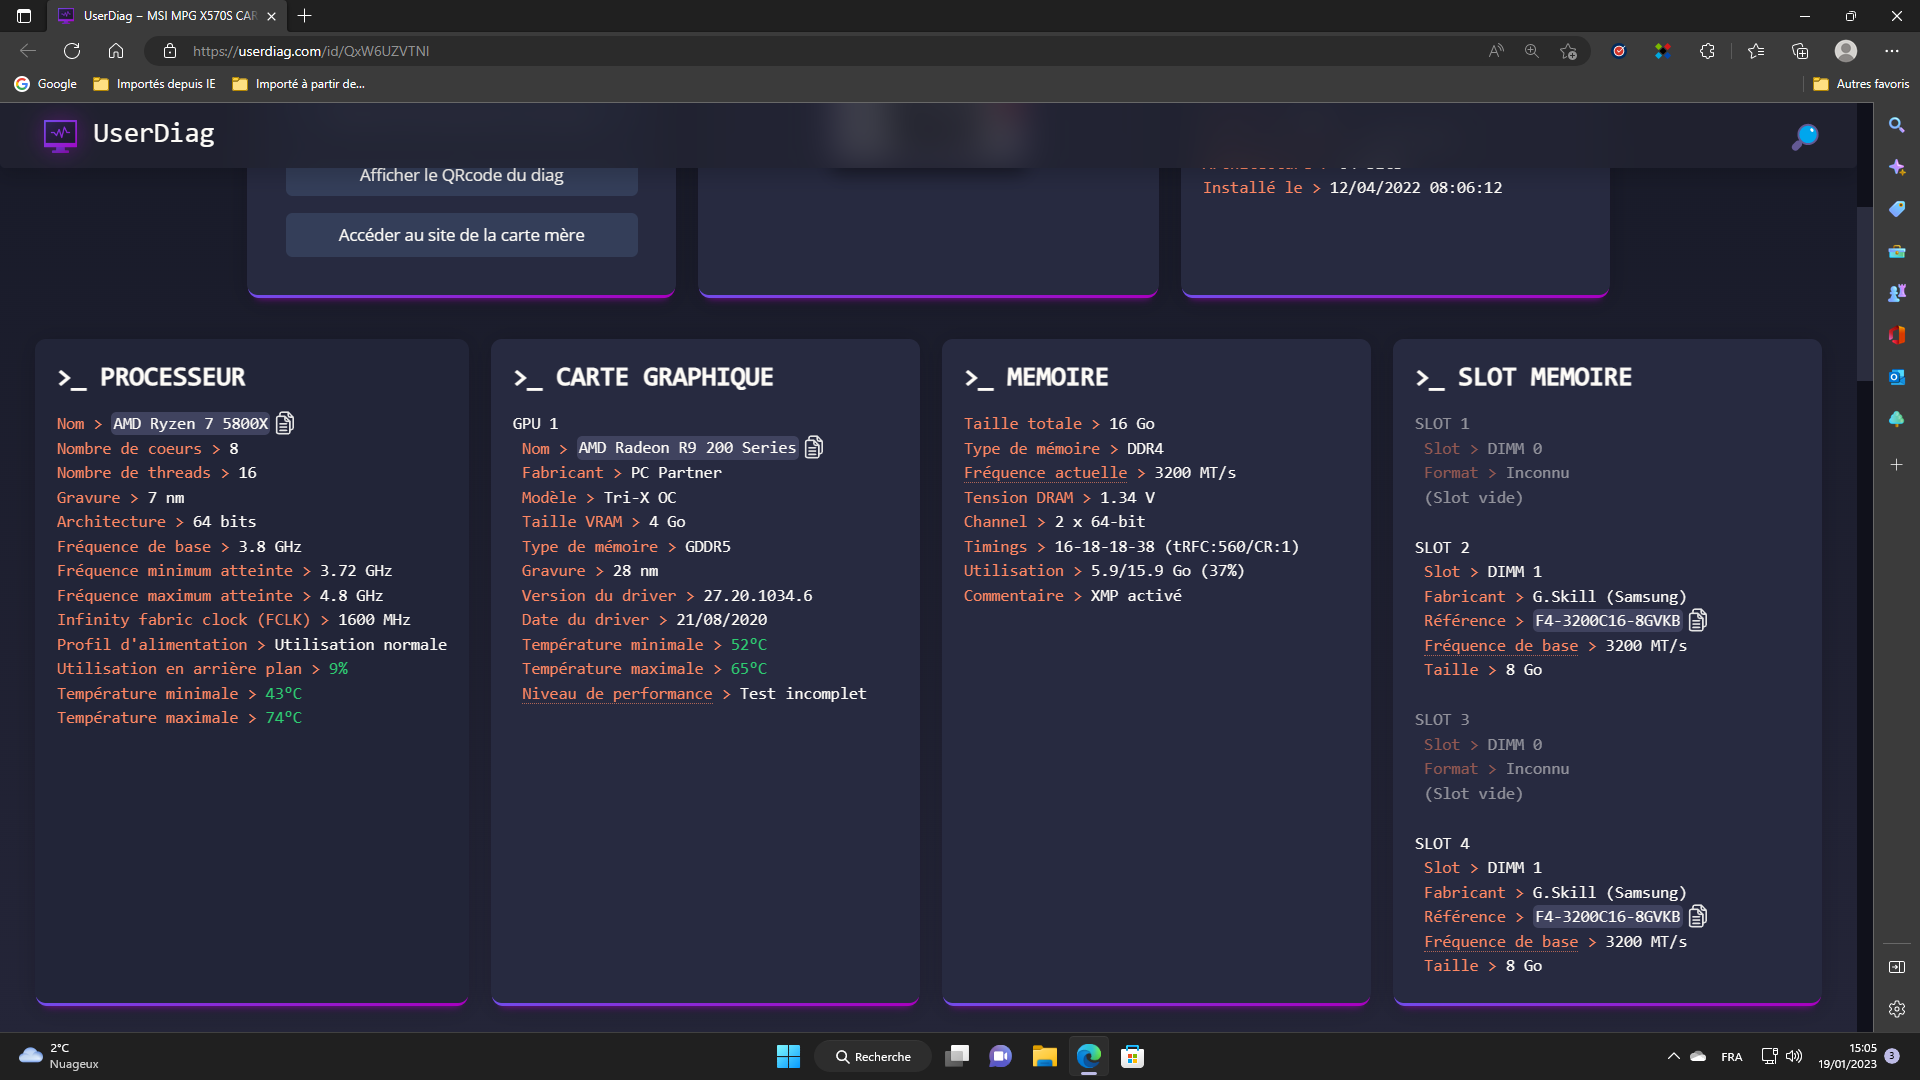1920x1080 pixels.
Task: Open Importé à partir de bookmarks folder
Action: [298, 84]
